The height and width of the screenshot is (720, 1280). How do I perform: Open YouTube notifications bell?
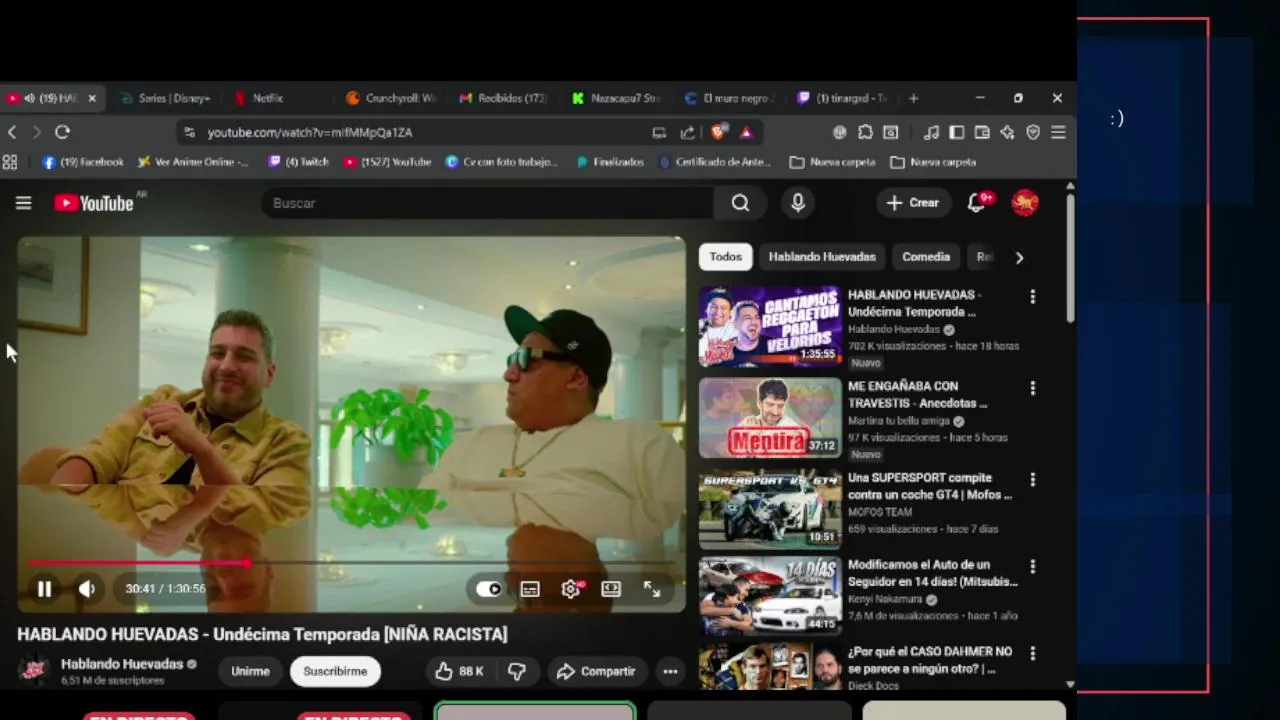tap(977, 203)
